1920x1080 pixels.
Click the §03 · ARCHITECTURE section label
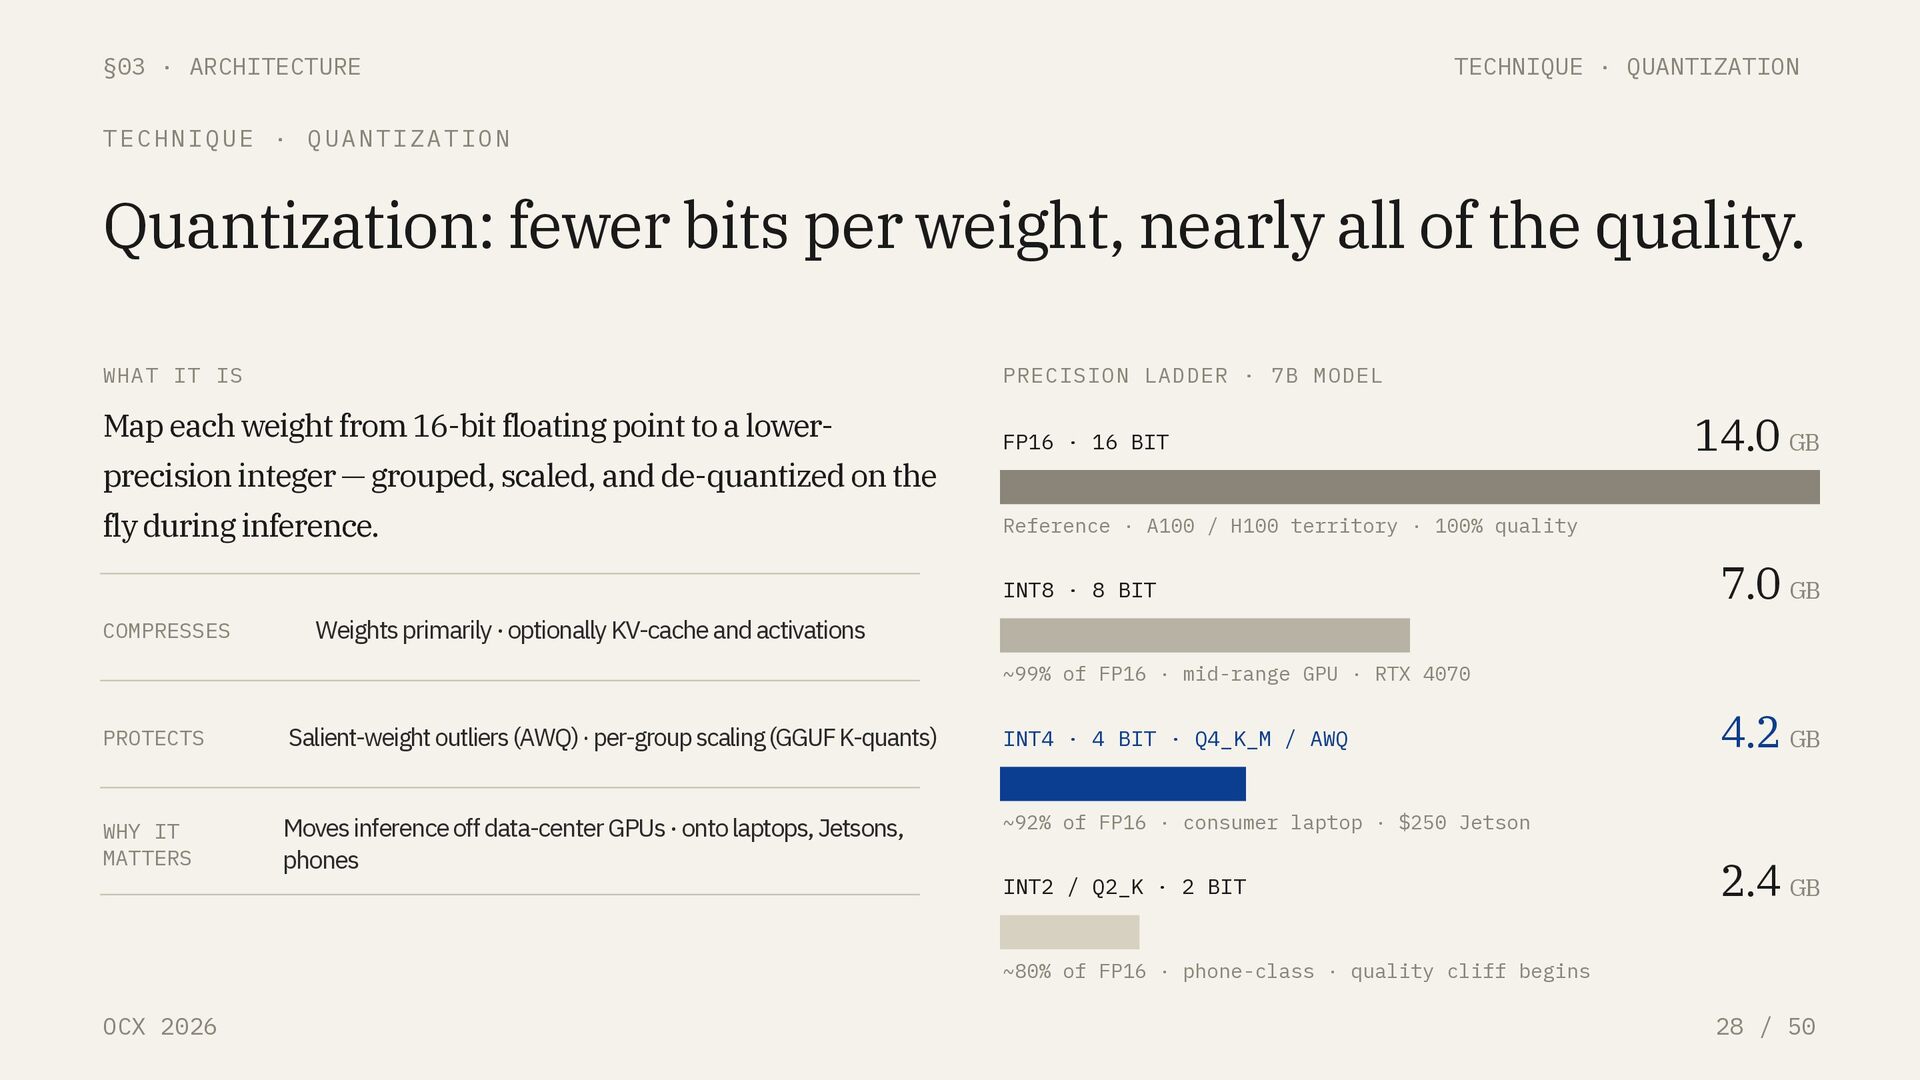click(232, 67)
